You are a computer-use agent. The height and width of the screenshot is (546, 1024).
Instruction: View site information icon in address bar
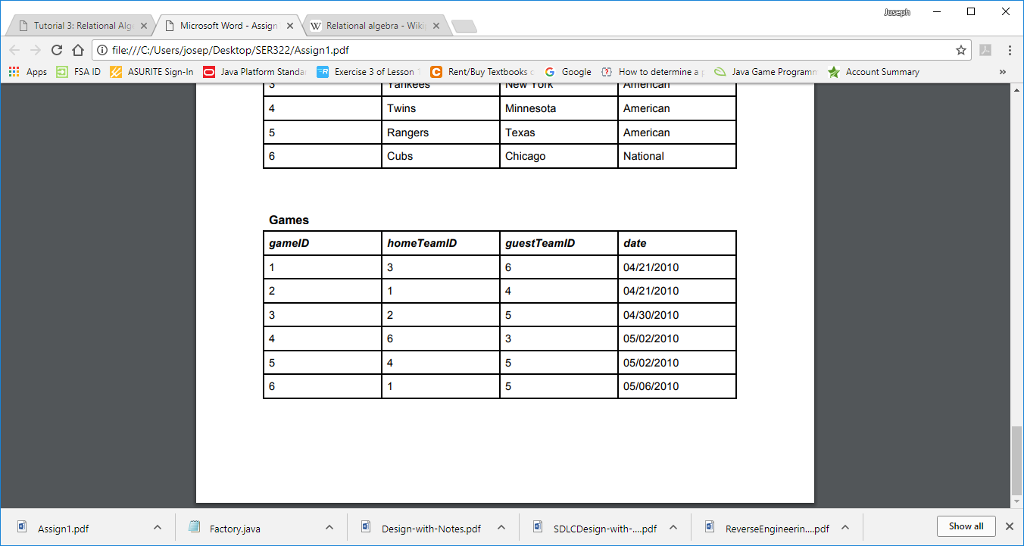tap(103, 50)
